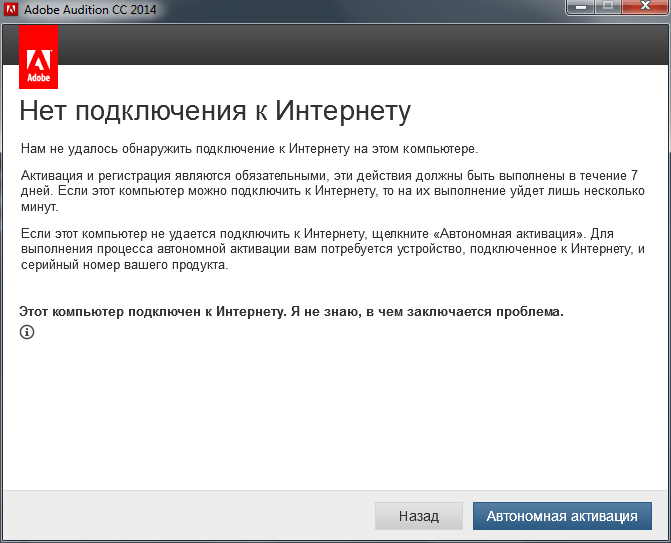Maximize the Adobe Audition window

pyautogui.click(x=608, y=7)
